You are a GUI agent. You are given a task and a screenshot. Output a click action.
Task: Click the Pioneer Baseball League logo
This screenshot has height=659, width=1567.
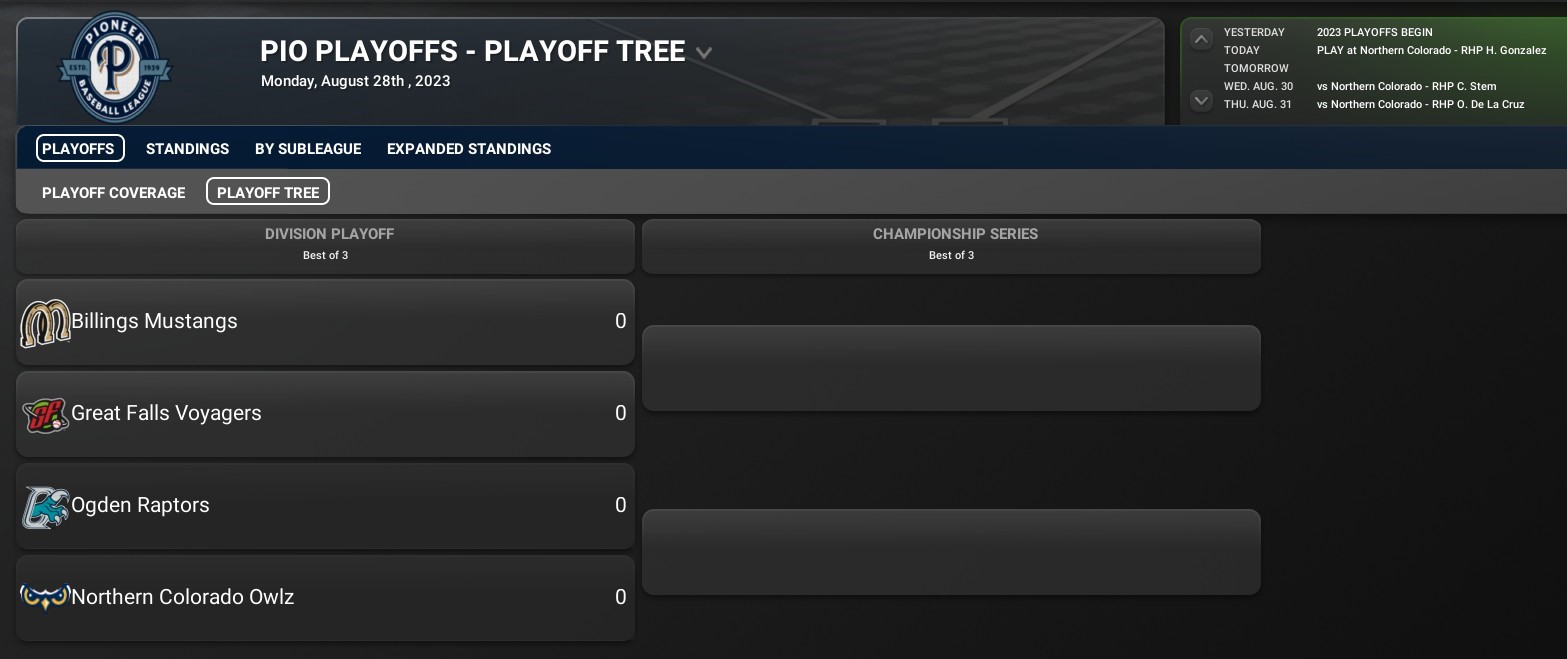click(x=115, y=68)
